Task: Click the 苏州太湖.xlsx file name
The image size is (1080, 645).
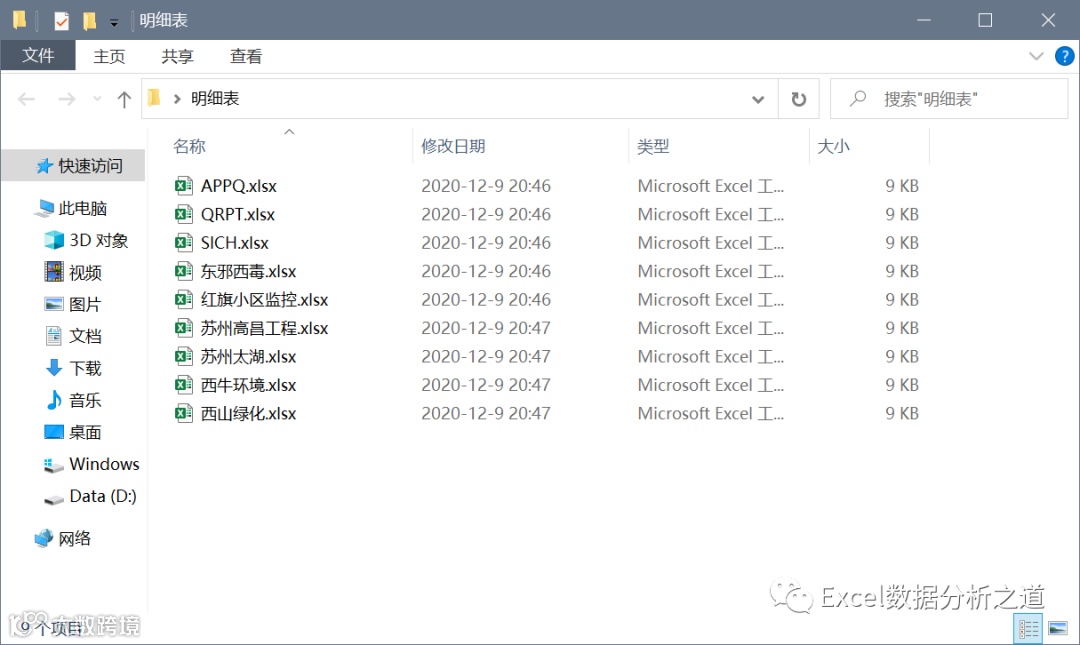Action: [x=249, y=357]
